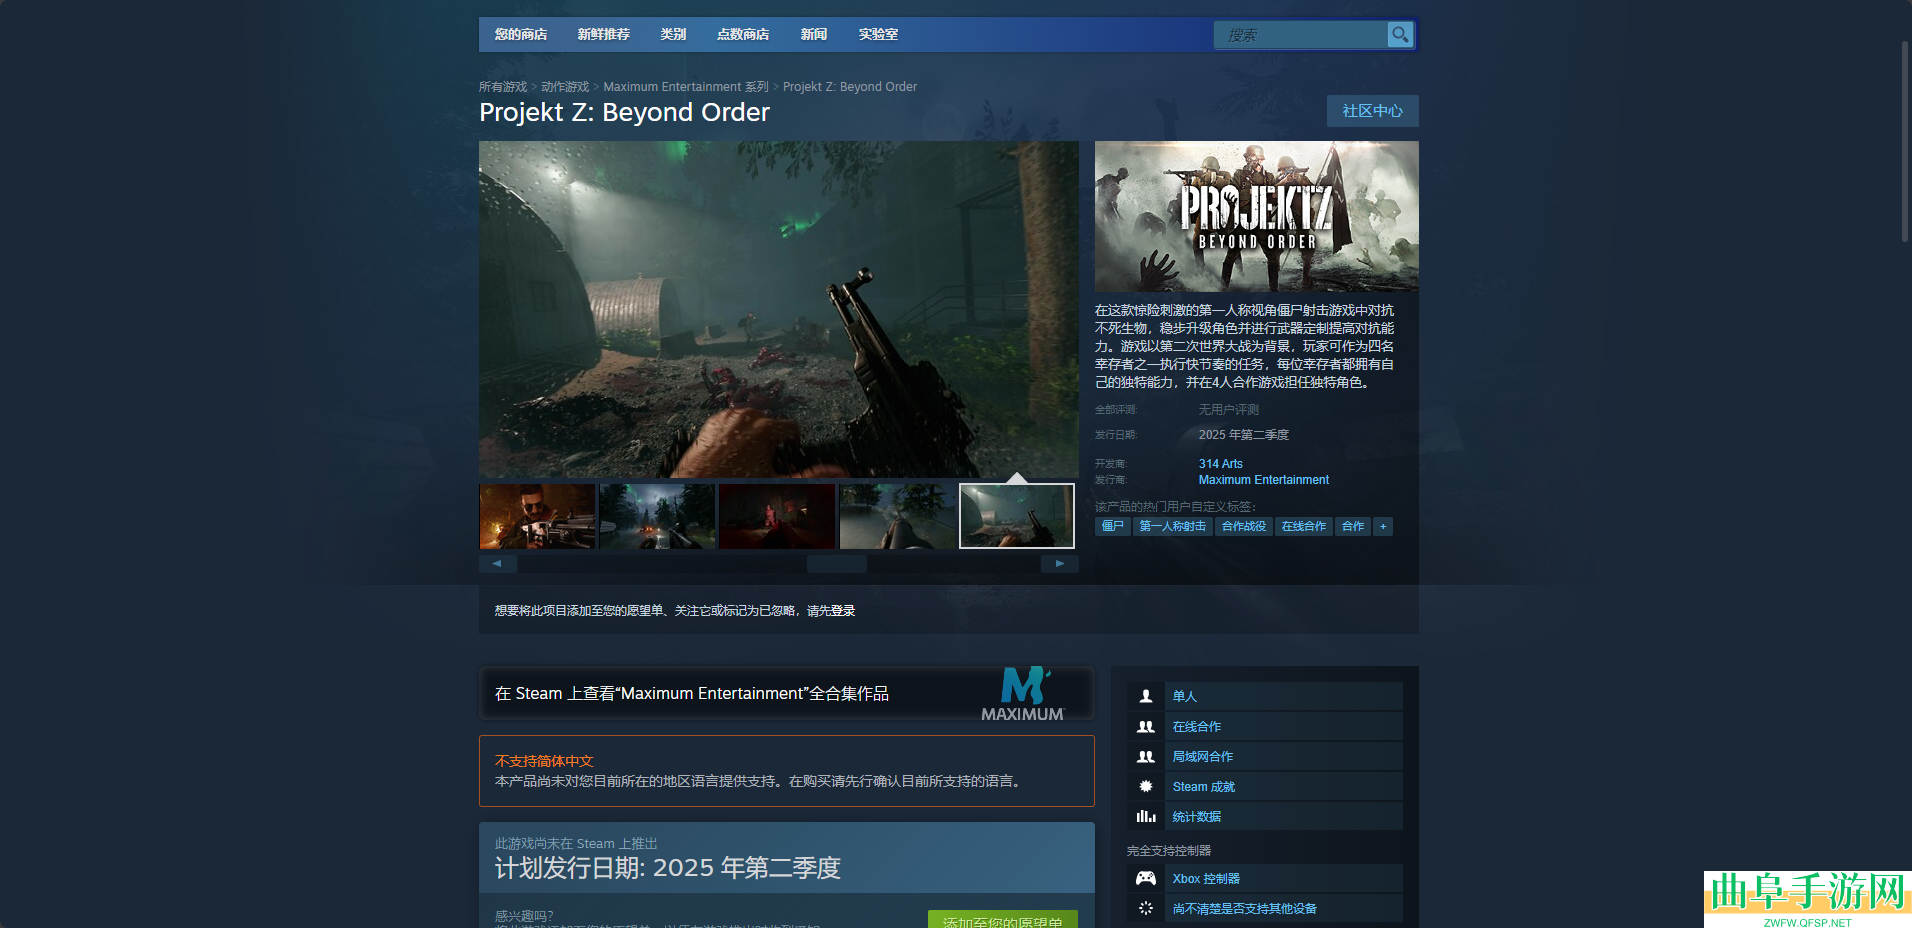Select the fourth foggy screenshot thumbnail
The width and height of the screenshot is (1912, 928).
897,516
